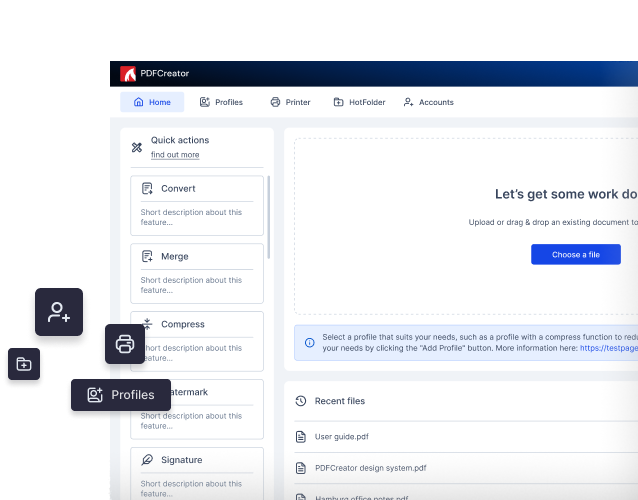Click the quick actions vertical scrollbar
This screenshot has height=500, width=638.
pos(269,217)
